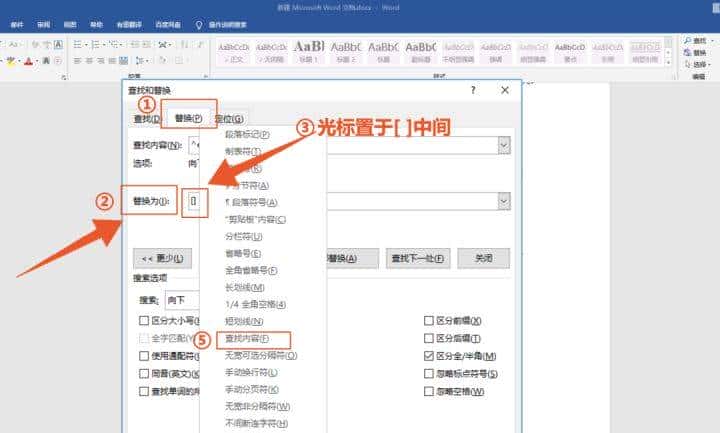
Task: Click the 关闭 close button
Action: point(484,259)
